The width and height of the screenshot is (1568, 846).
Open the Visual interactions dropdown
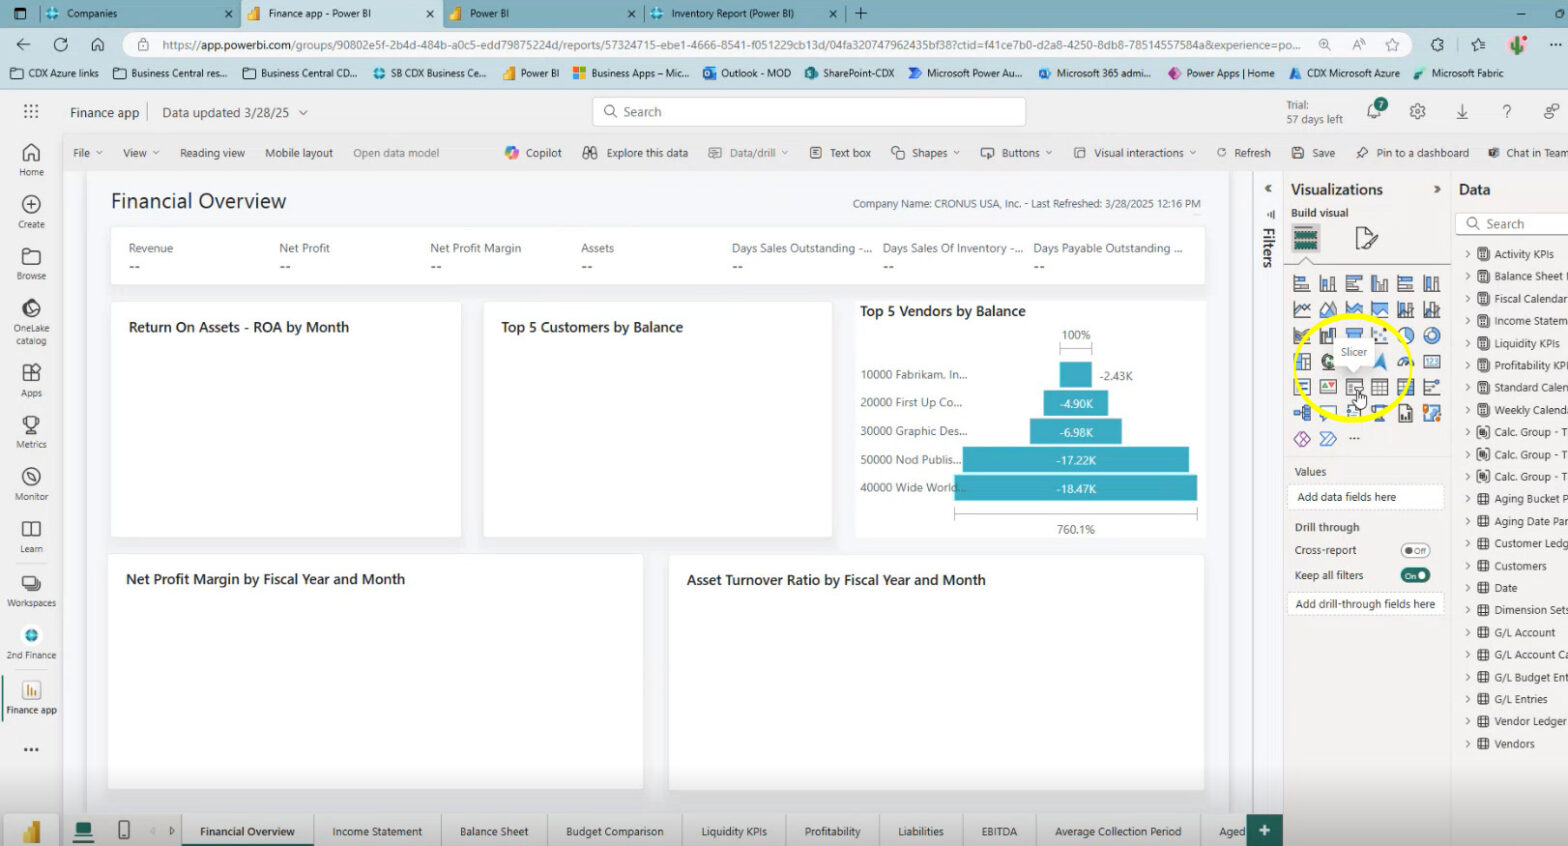(x=1135, y=153)
